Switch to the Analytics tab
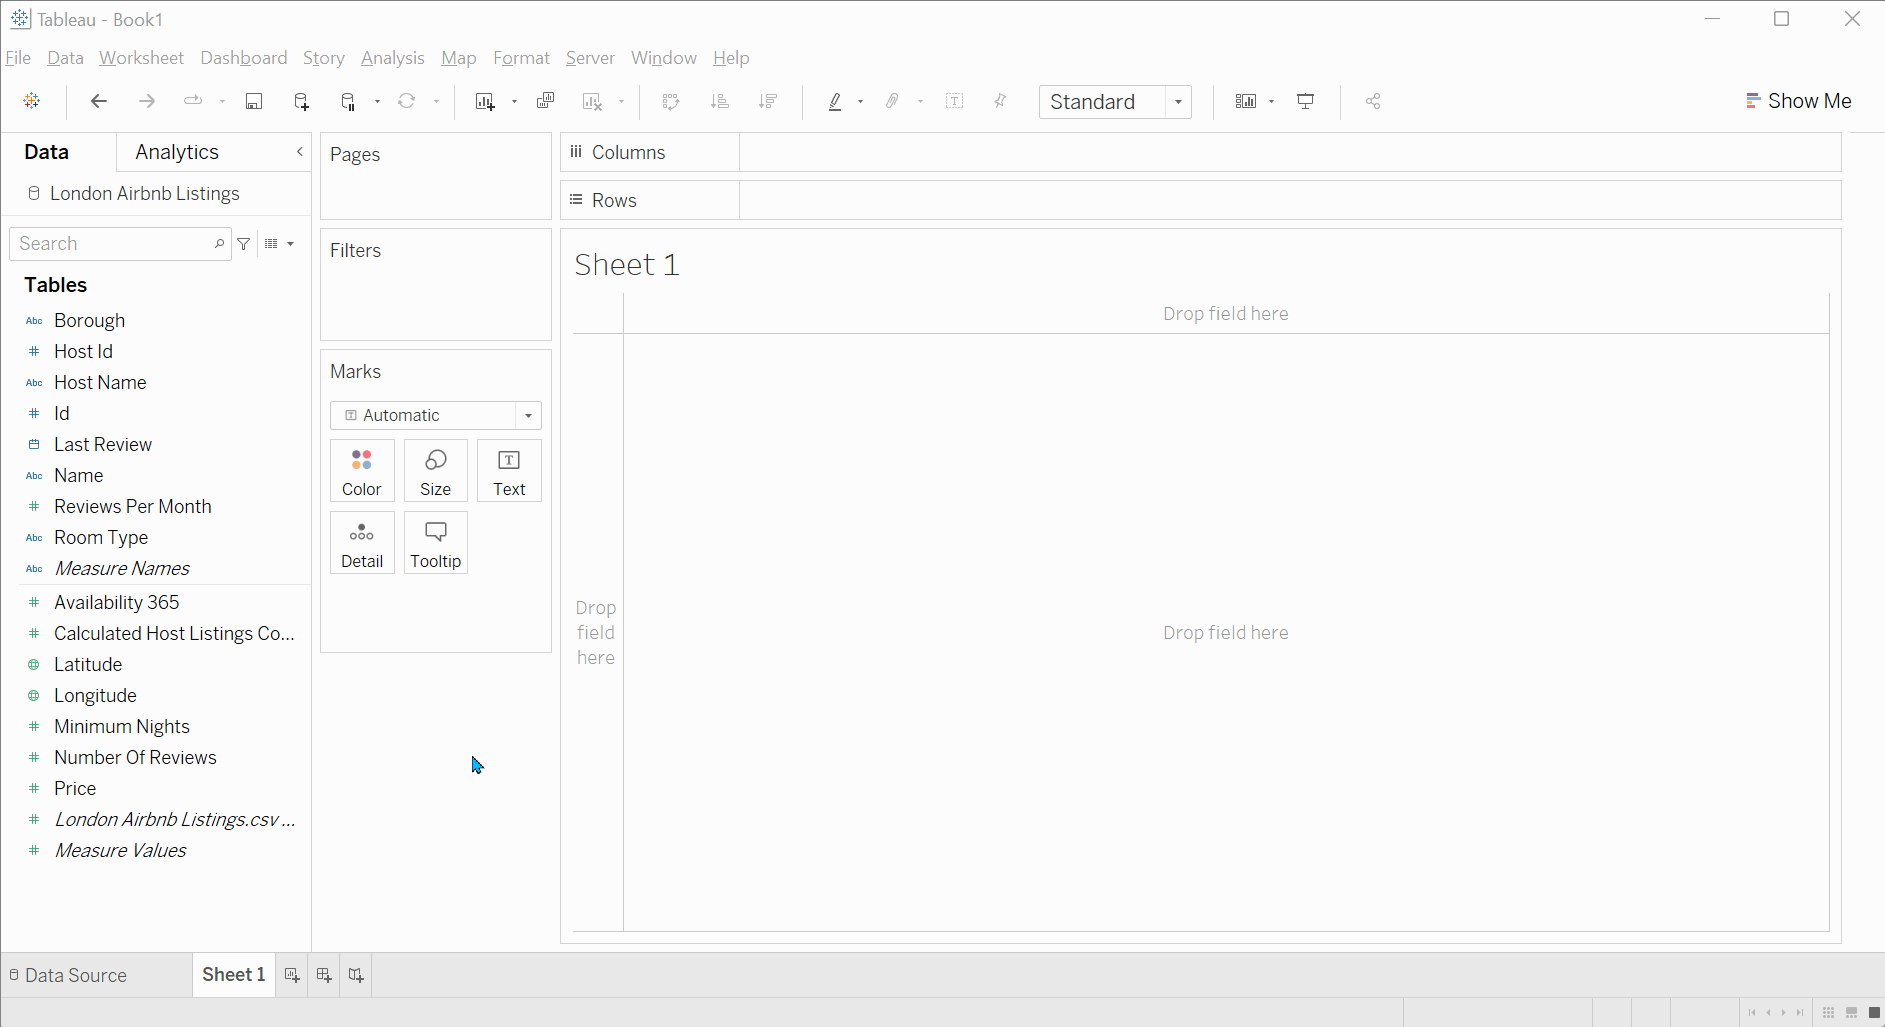1885x1027 pixels. [177, 152]
